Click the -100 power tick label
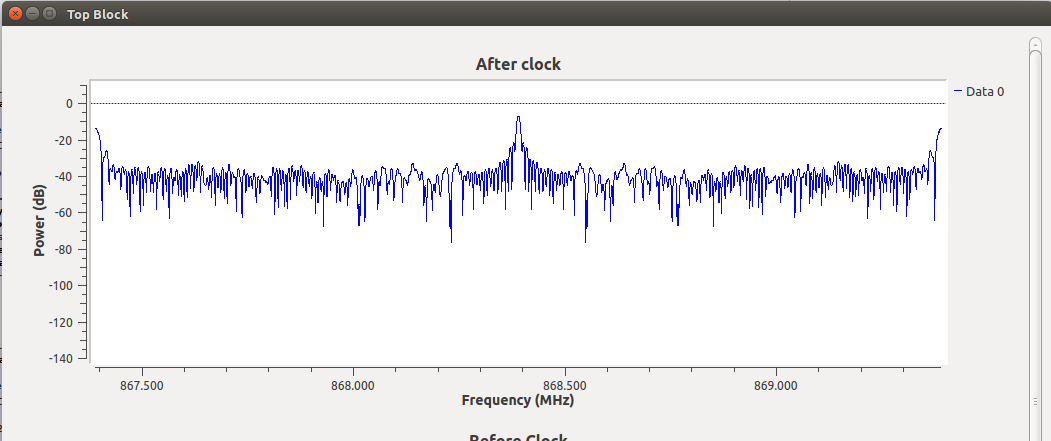This screenshot has height=441, width=1051. 60,286
